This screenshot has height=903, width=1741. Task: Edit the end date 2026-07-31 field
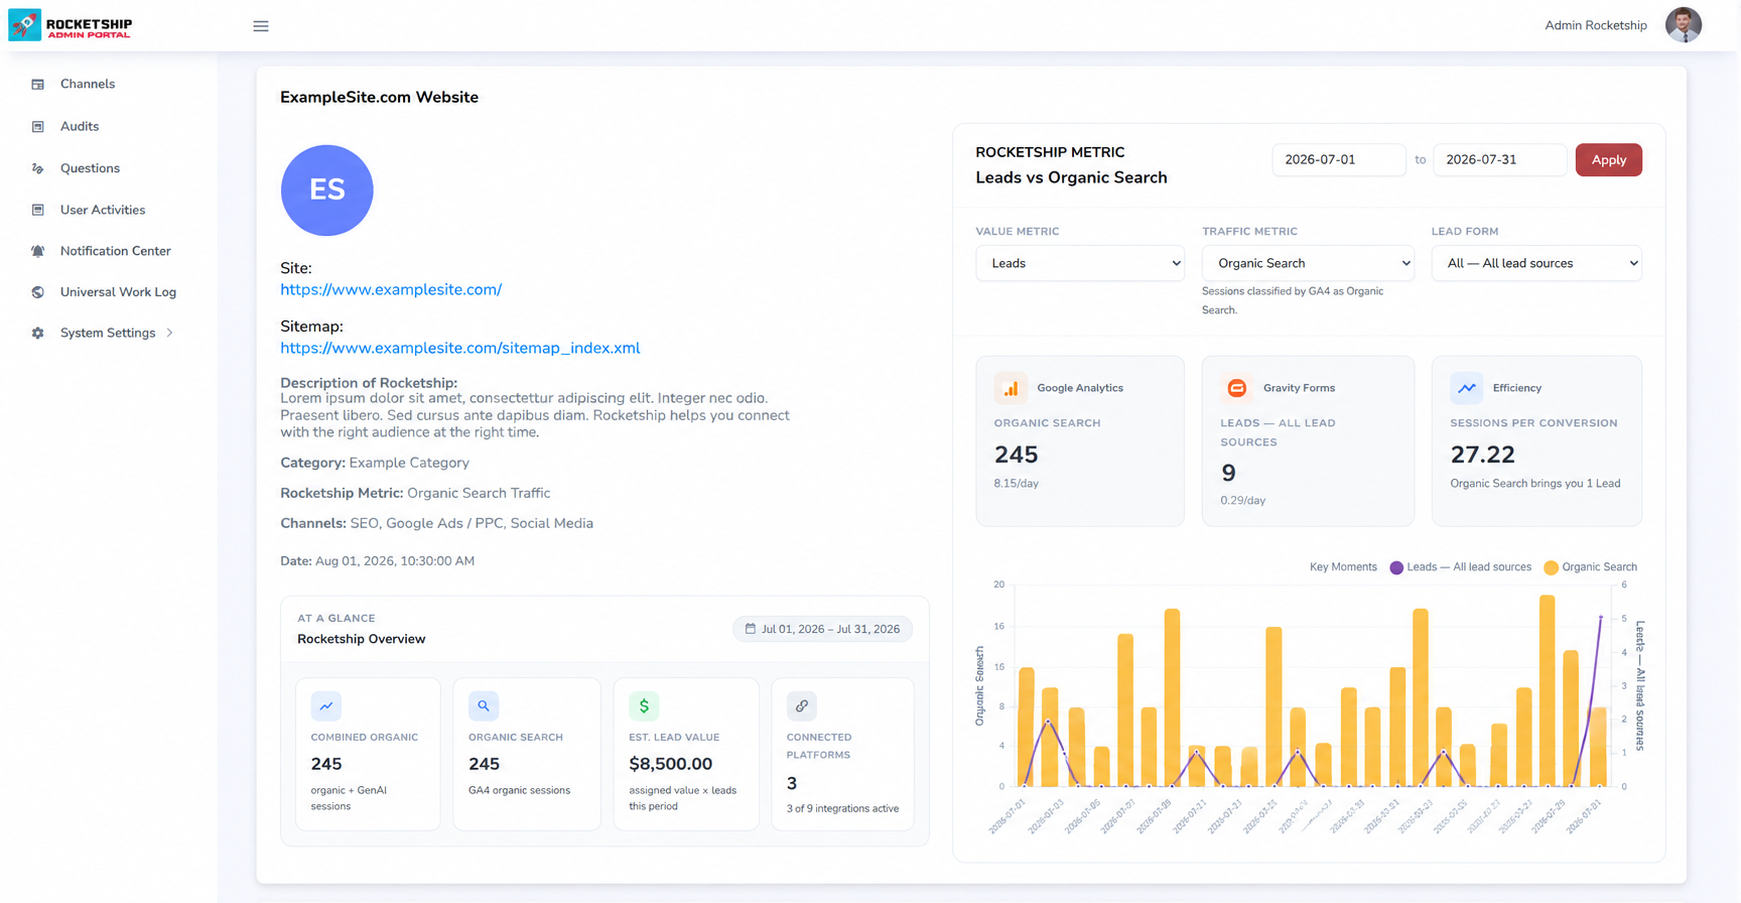point(1499,160)
